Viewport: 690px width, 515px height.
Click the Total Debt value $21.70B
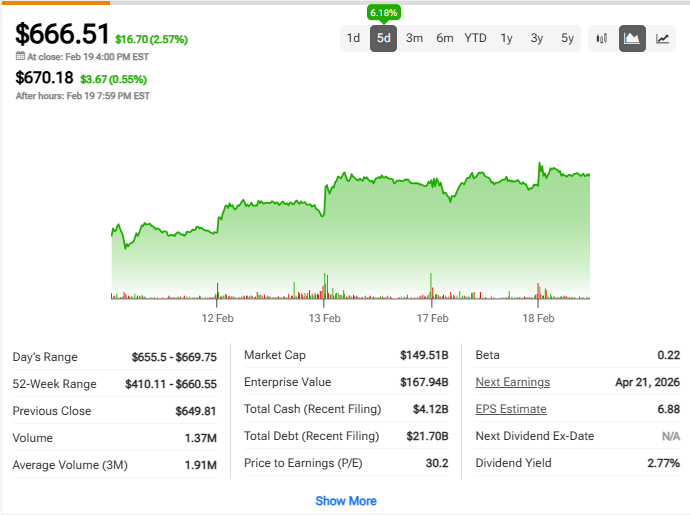tap(427, 436)
